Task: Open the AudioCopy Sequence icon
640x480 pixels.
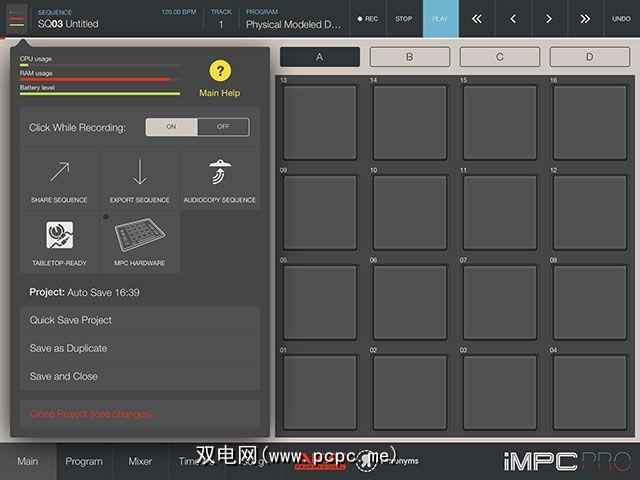Action: [220, 172]
